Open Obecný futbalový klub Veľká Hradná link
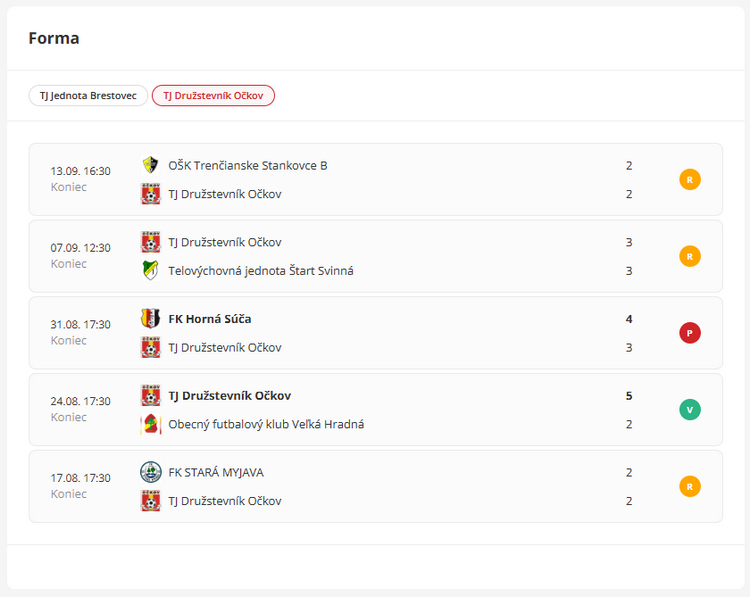750x597 pixels. pos(265,424)
